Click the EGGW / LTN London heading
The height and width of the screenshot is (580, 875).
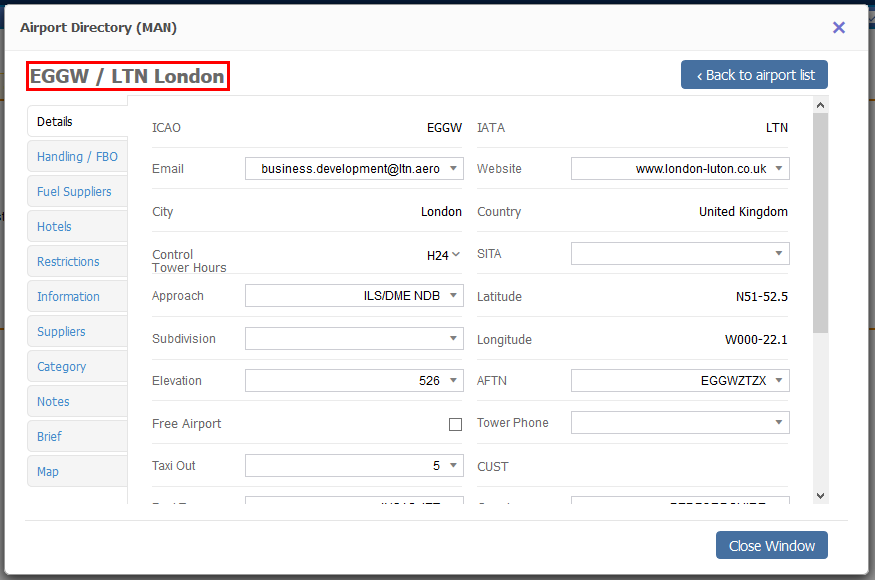pos(127,76)
